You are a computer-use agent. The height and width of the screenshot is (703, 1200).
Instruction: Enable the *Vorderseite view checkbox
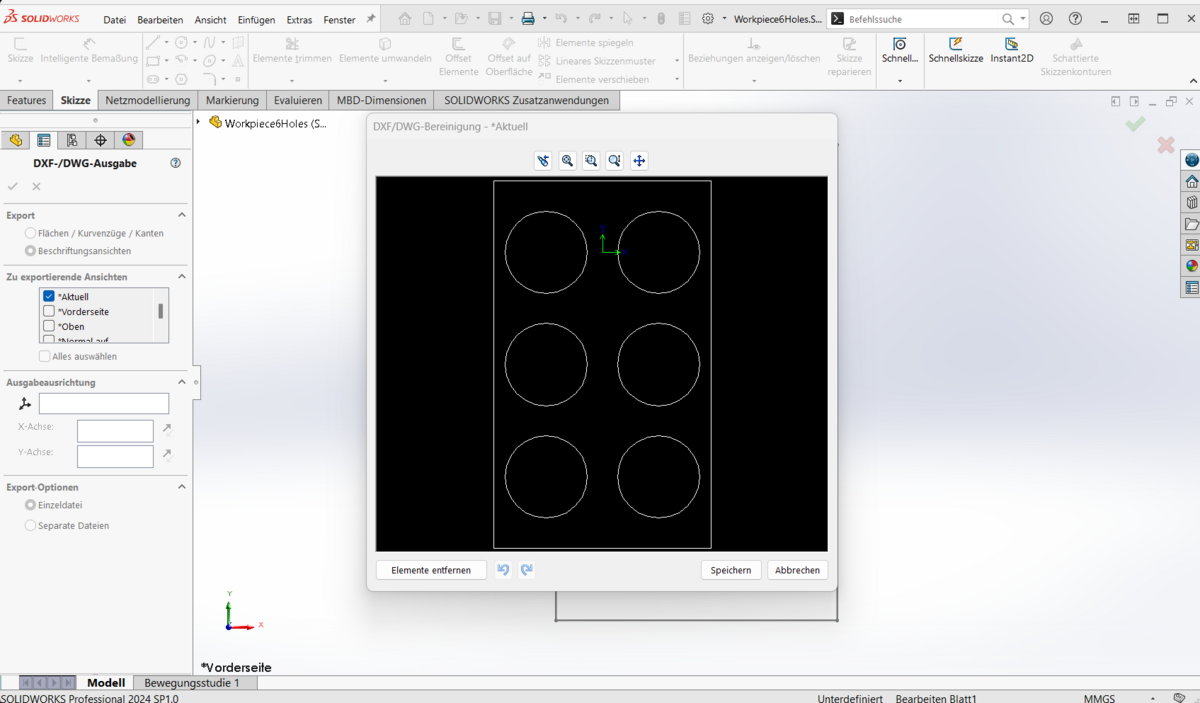(x=49, y=311)
